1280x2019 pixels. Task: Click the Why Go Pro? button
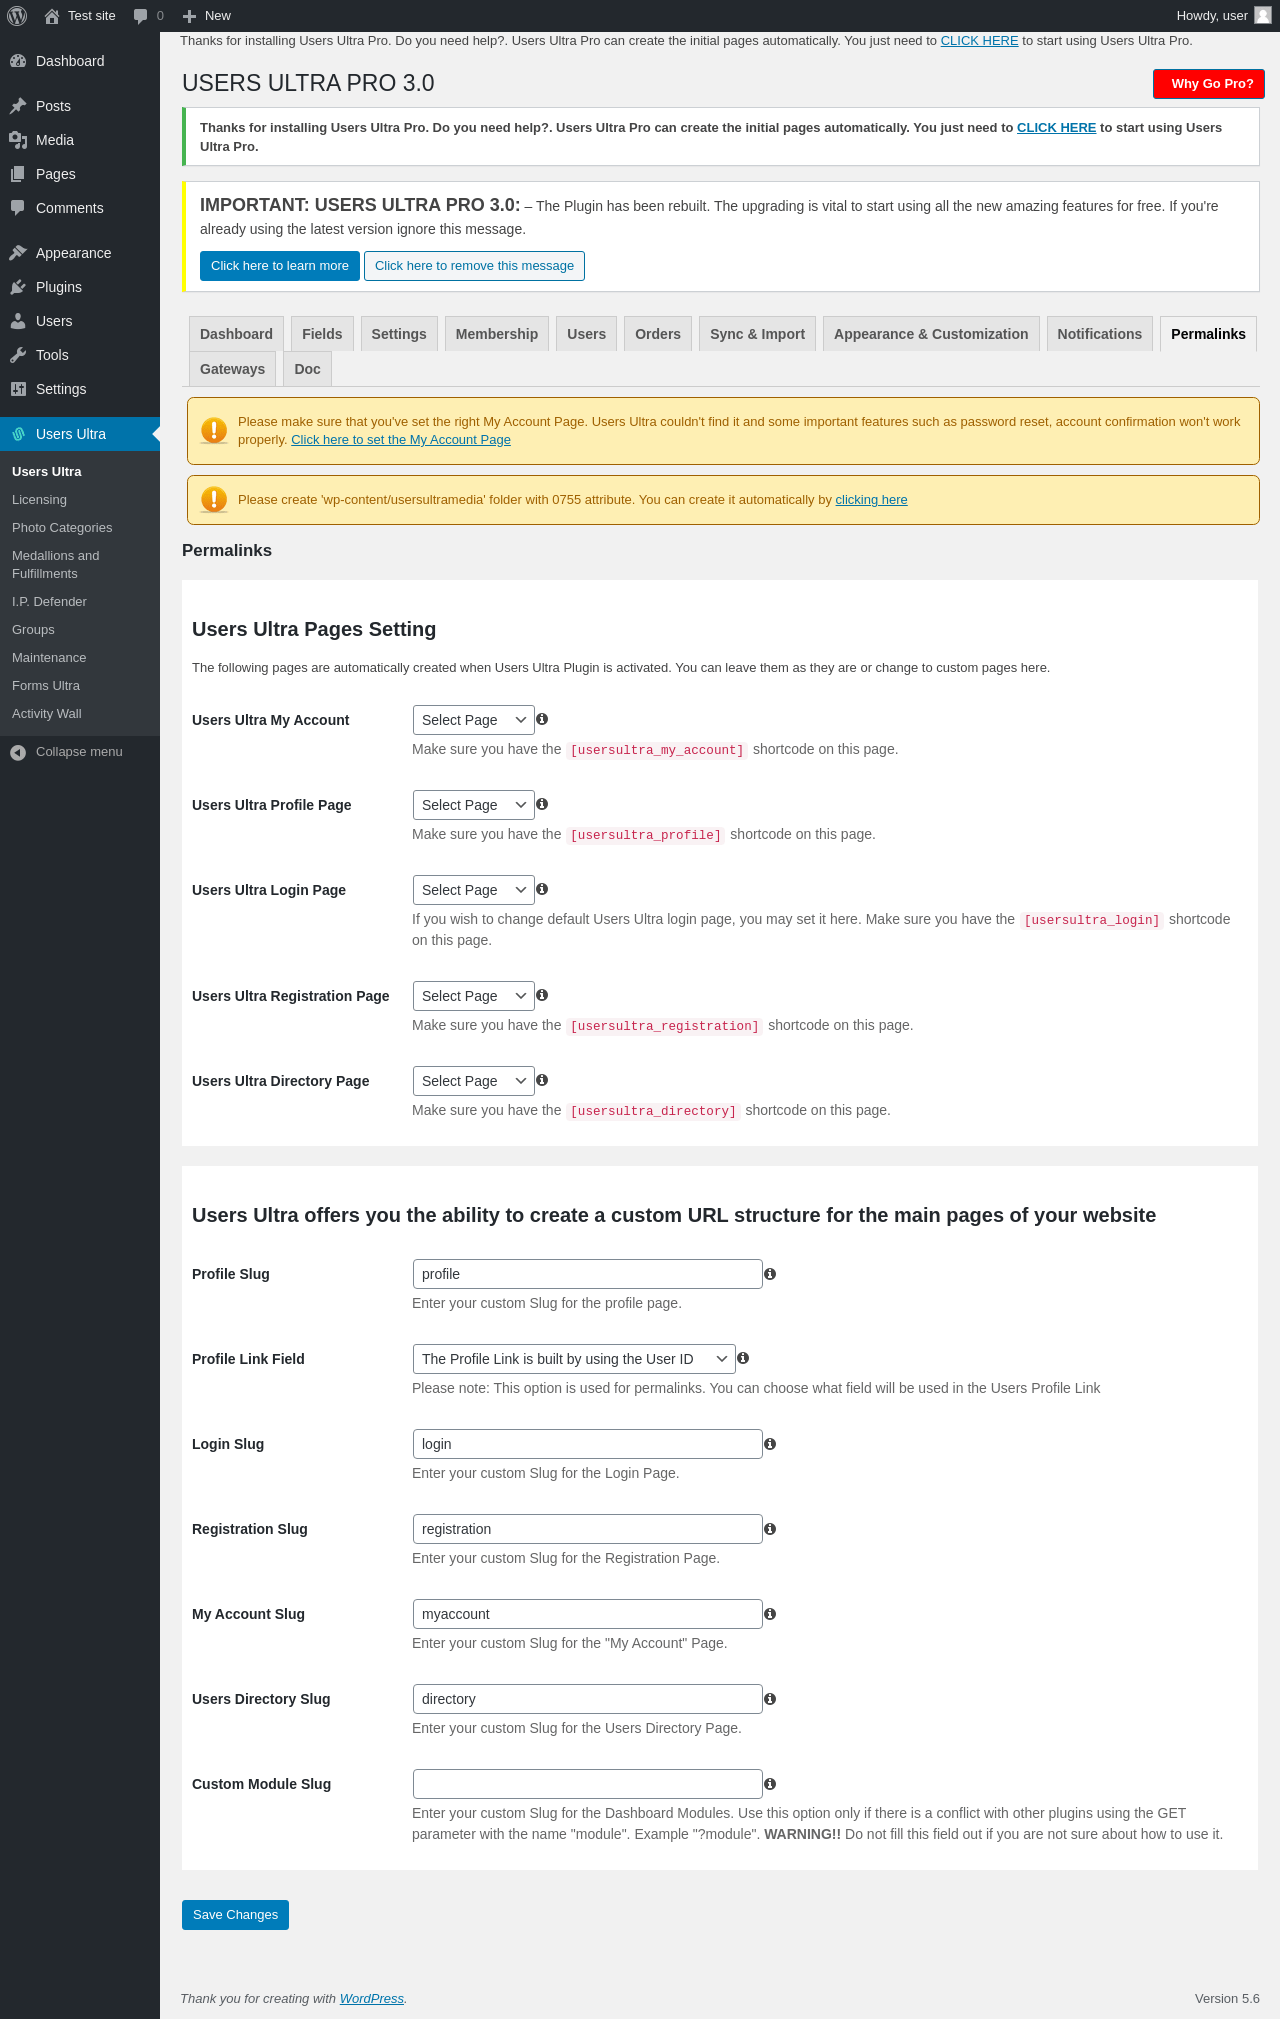(1209, 84)
